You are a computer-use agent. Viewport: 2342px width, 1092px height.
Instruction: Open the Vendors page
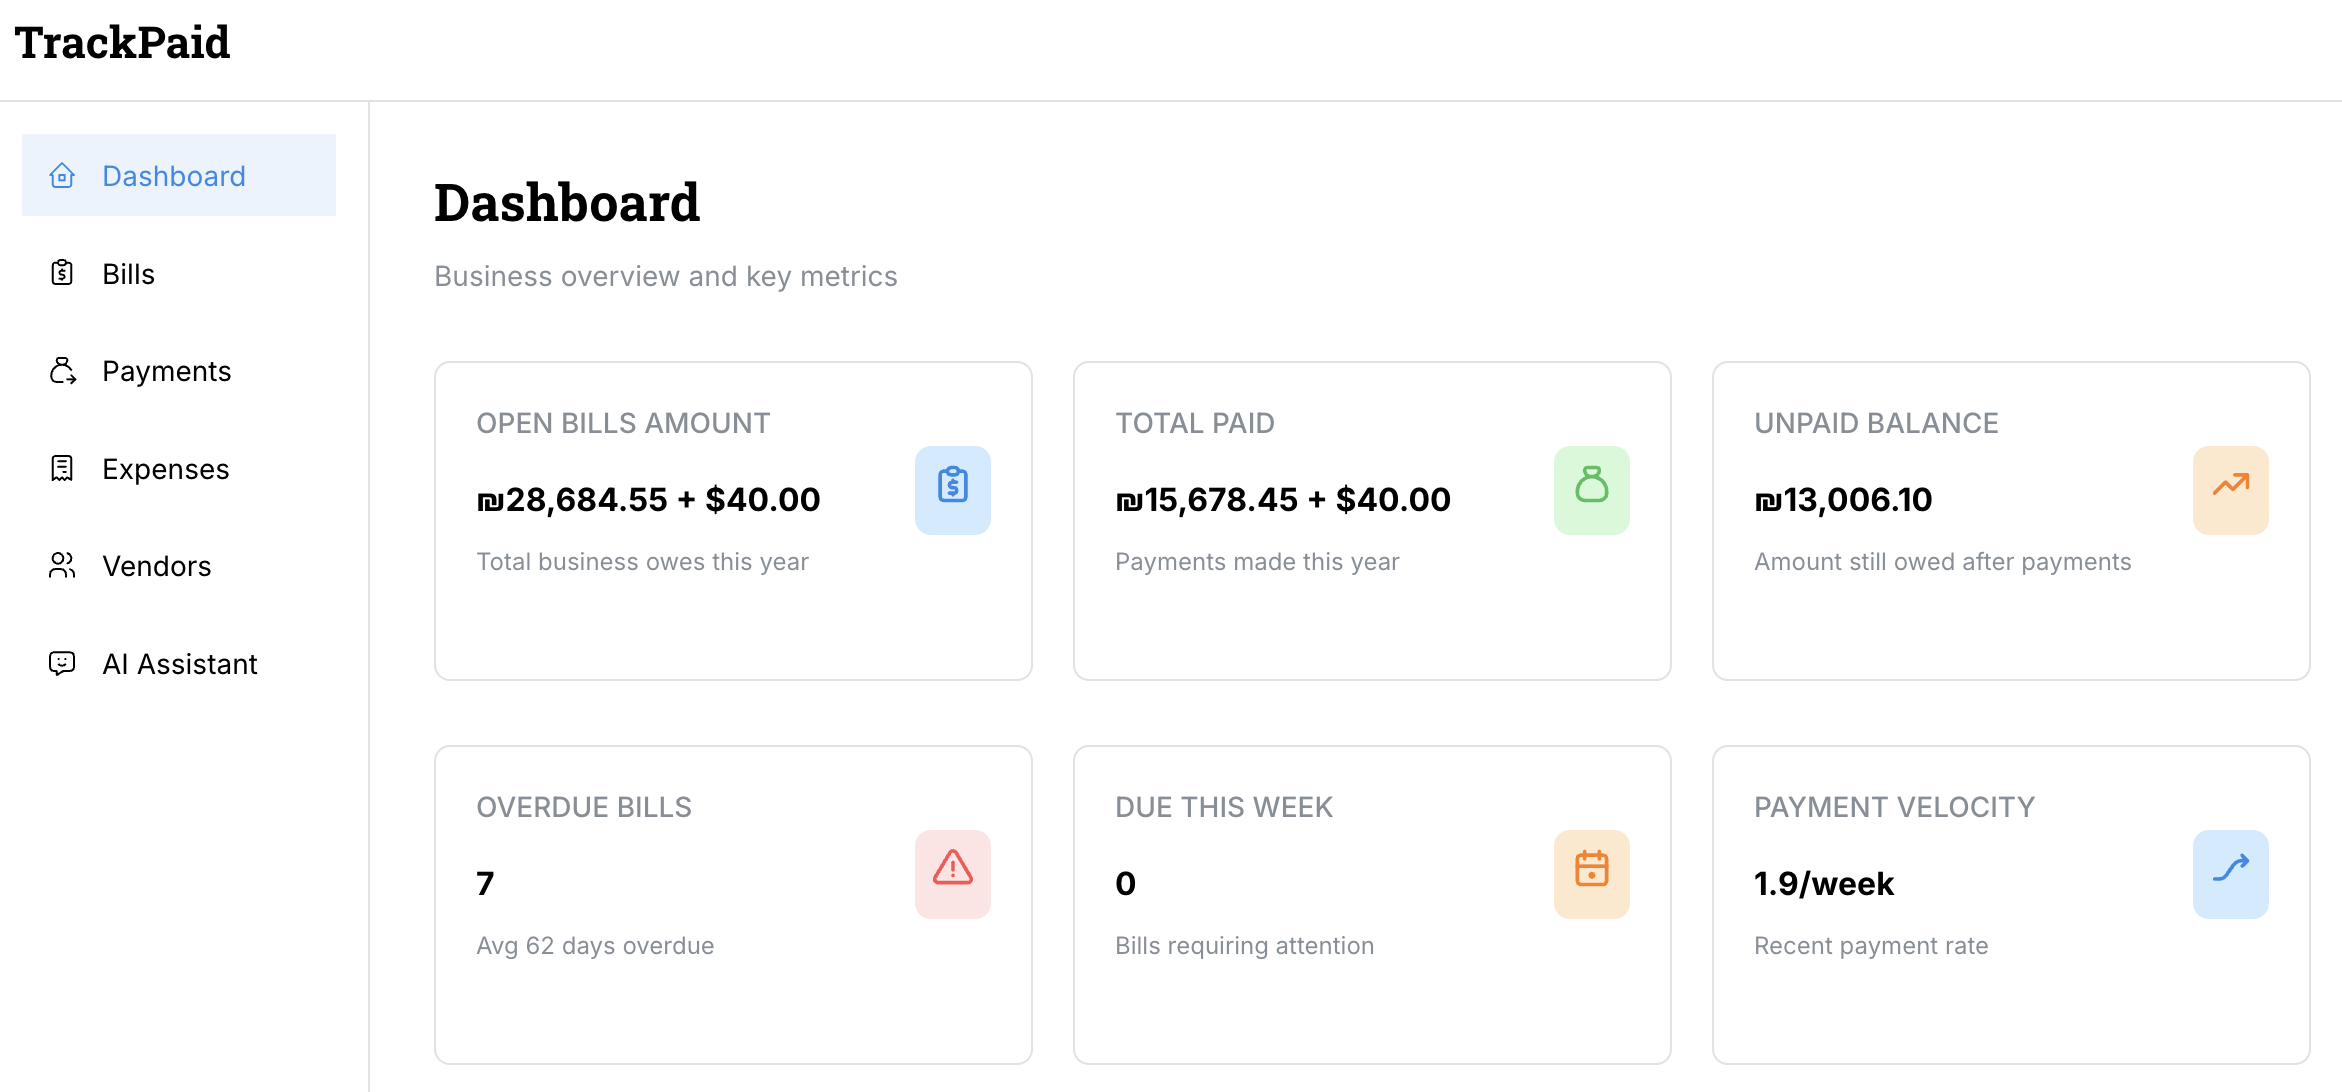coord(156,565)
